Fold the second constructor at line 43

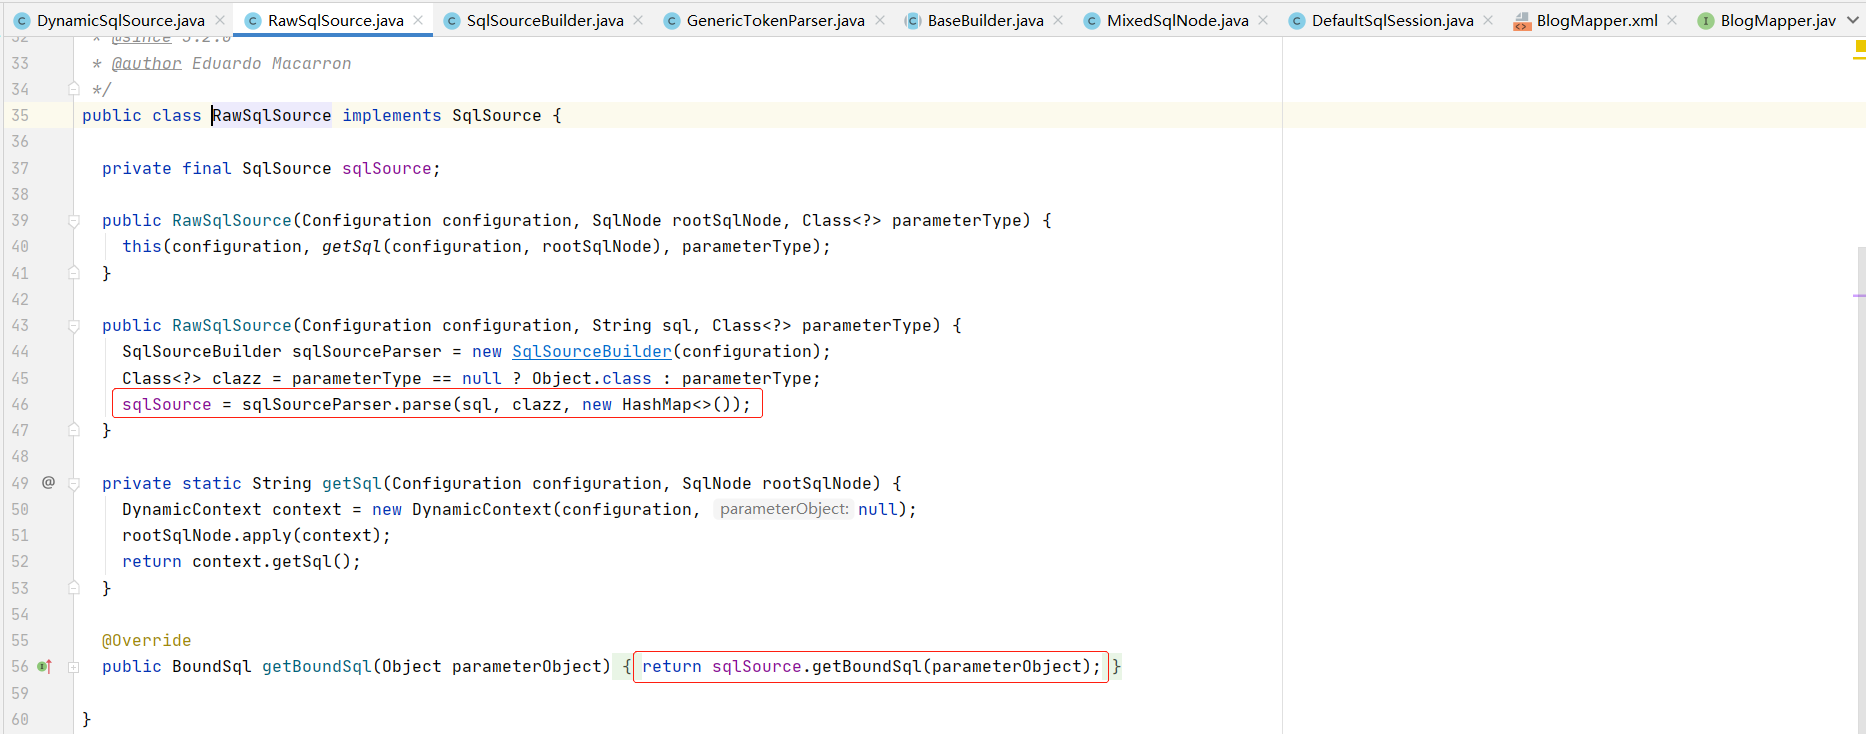pos(74,325)
